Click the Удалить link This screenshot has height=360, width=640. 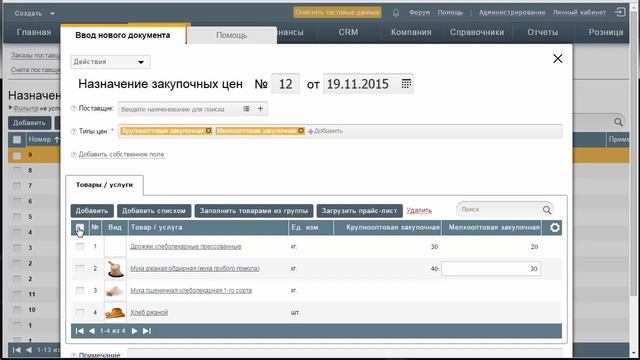[x=419, y=211]
